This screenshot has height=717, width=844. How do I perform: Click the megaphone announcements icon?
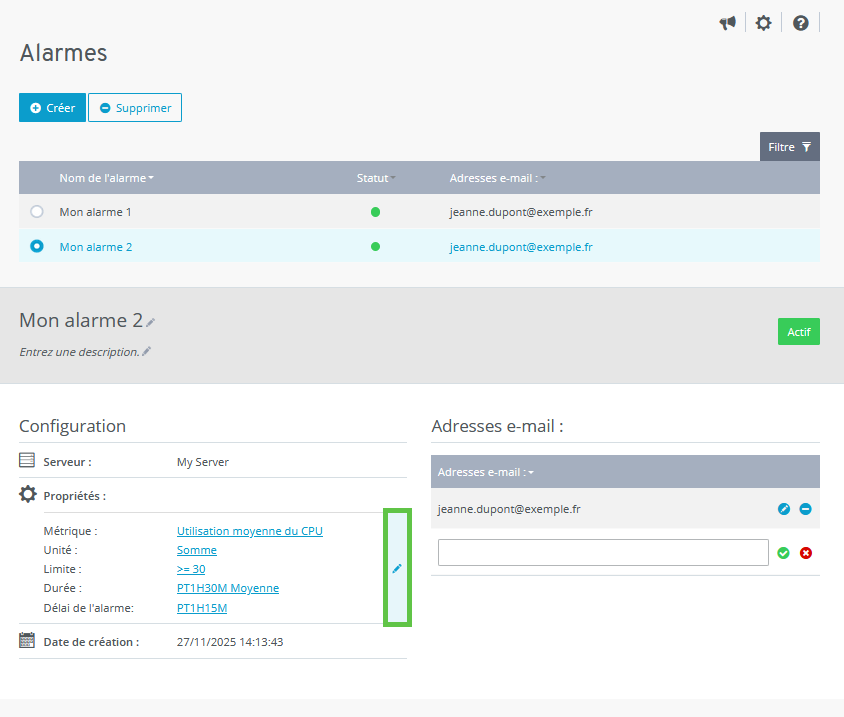click(x=727, y=23)
